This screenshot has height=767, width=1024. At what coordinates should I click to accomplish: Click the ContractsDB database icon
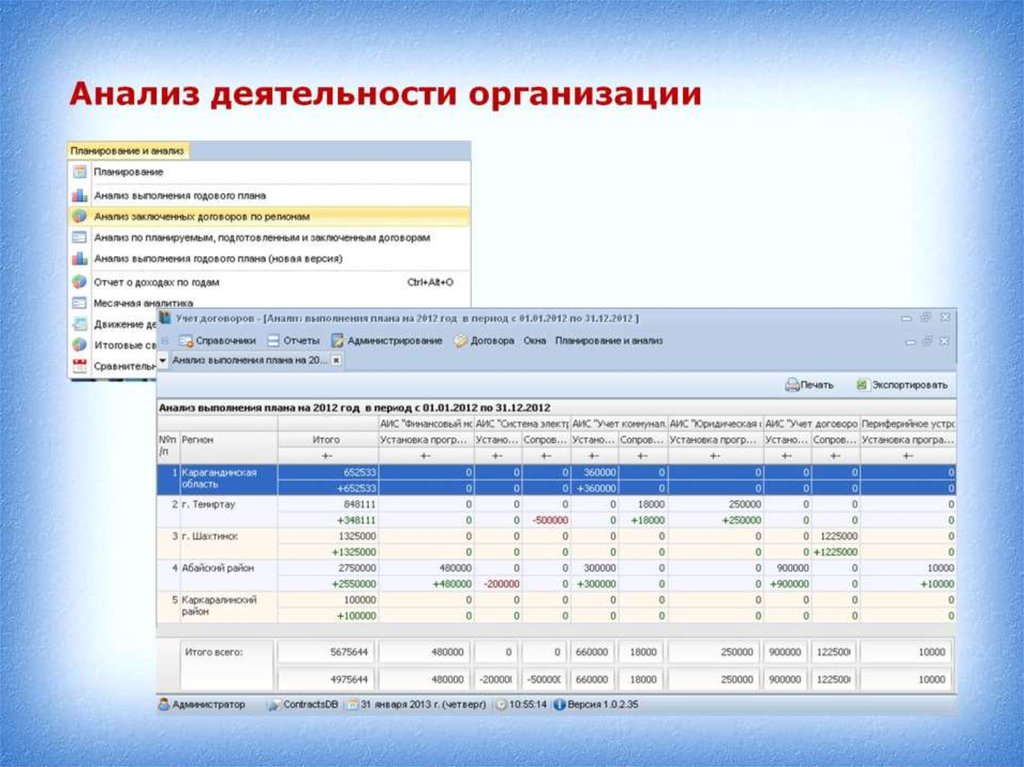point(274,704)
